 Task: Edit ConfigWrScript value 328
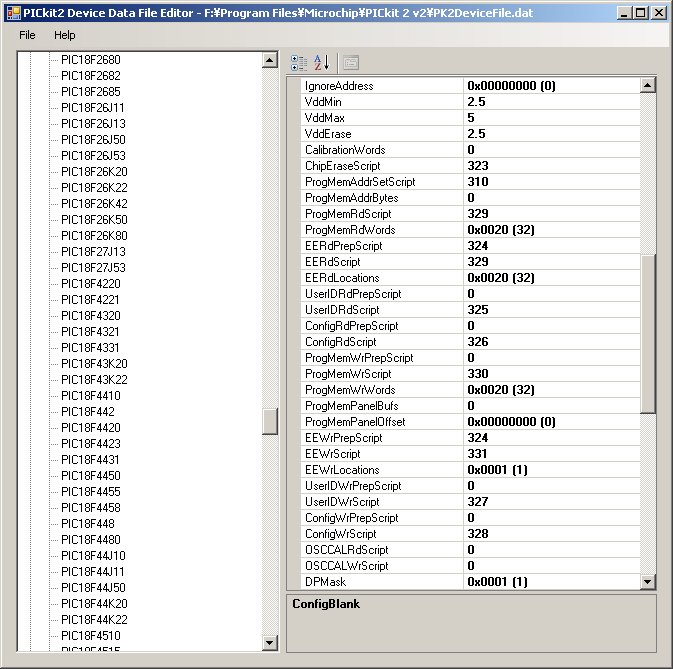[552, 534]
